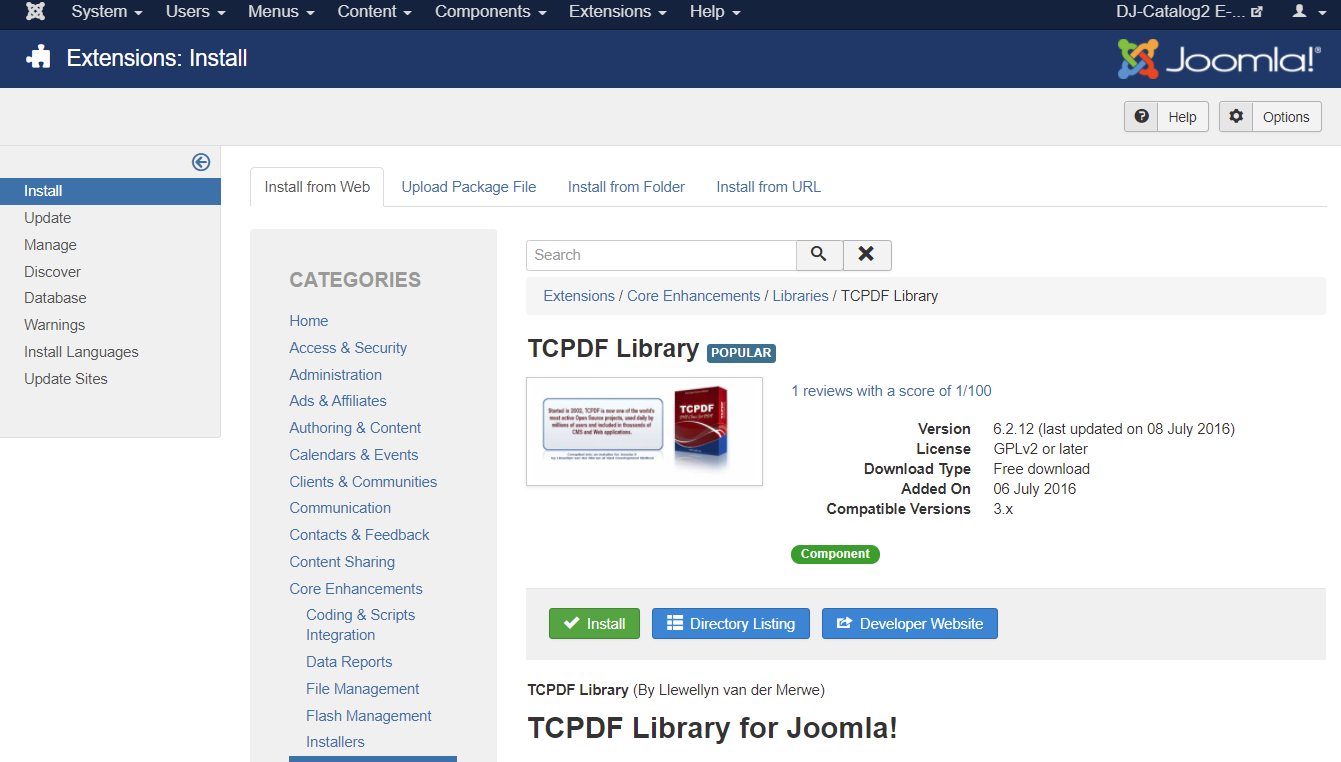Click the Libraries breadcrumb link

[800, 296]
